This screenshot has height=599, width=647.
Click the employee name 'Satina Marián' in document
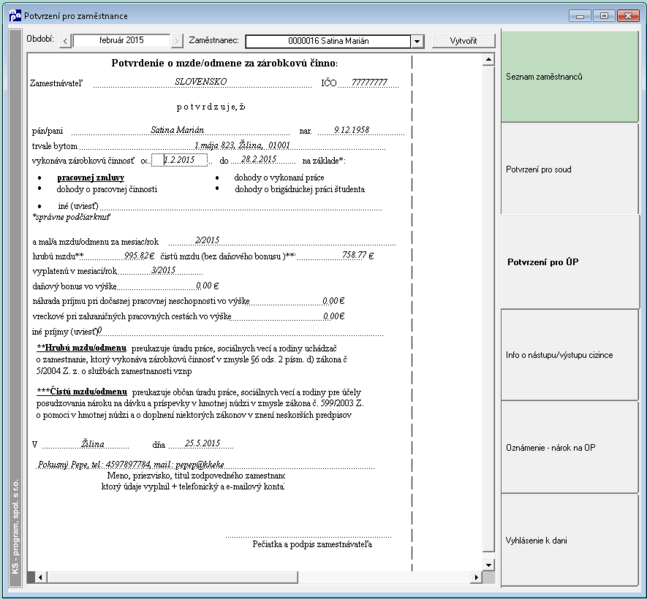tap(177, 130)
